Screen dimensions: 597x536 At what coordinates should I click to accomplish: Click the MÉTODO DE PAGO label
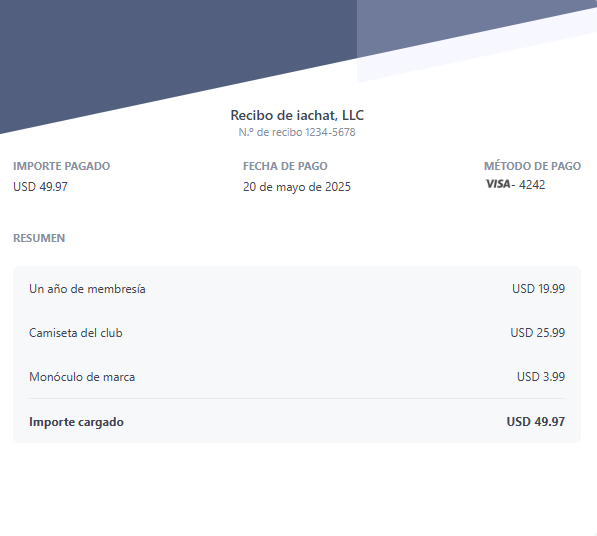pyautogui.click(x=532, y=166)
